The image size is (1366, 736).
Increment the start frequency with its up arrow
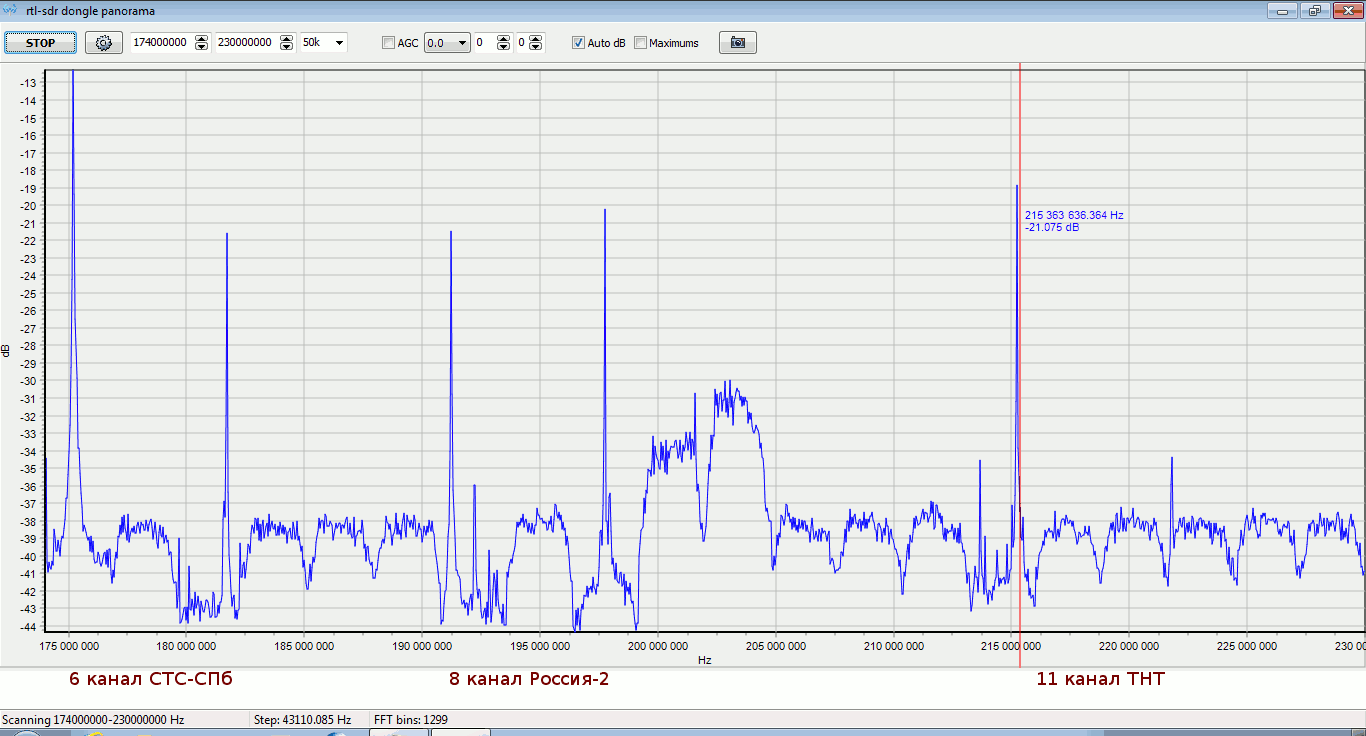click(x=202, y=39)
